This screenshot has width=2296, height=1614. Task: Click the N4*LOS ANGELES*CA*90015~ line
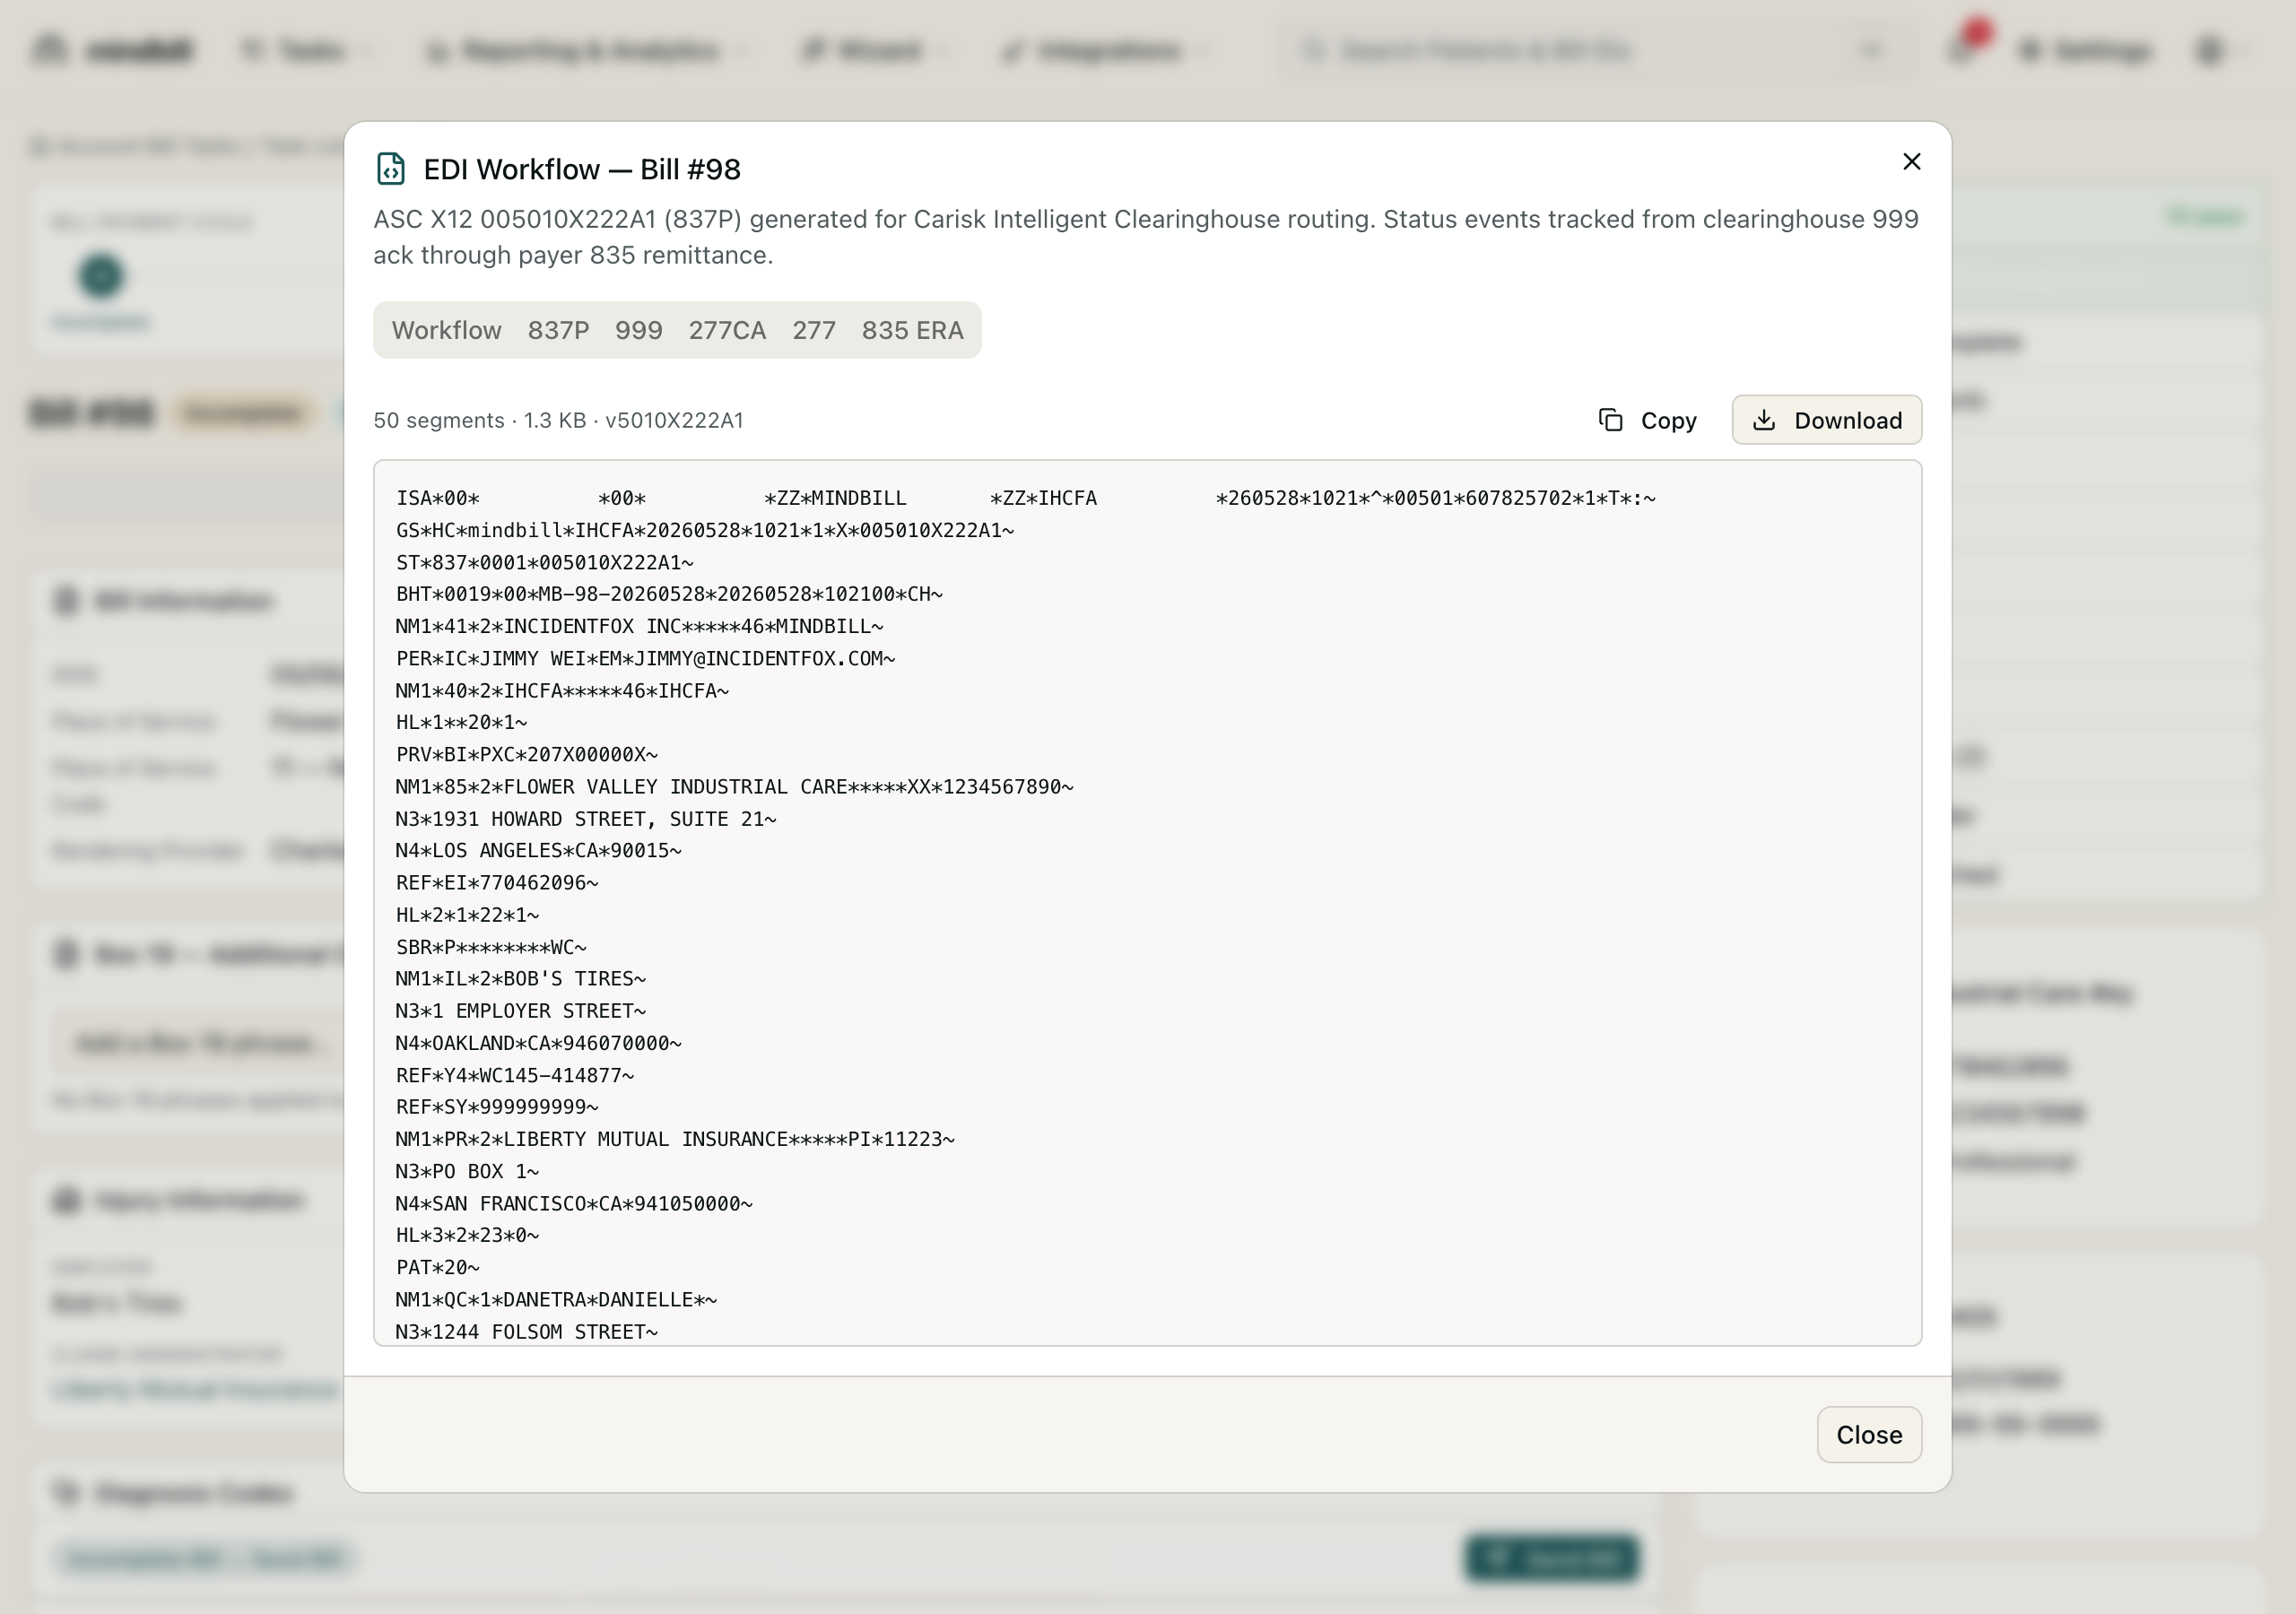coord(539,851)
